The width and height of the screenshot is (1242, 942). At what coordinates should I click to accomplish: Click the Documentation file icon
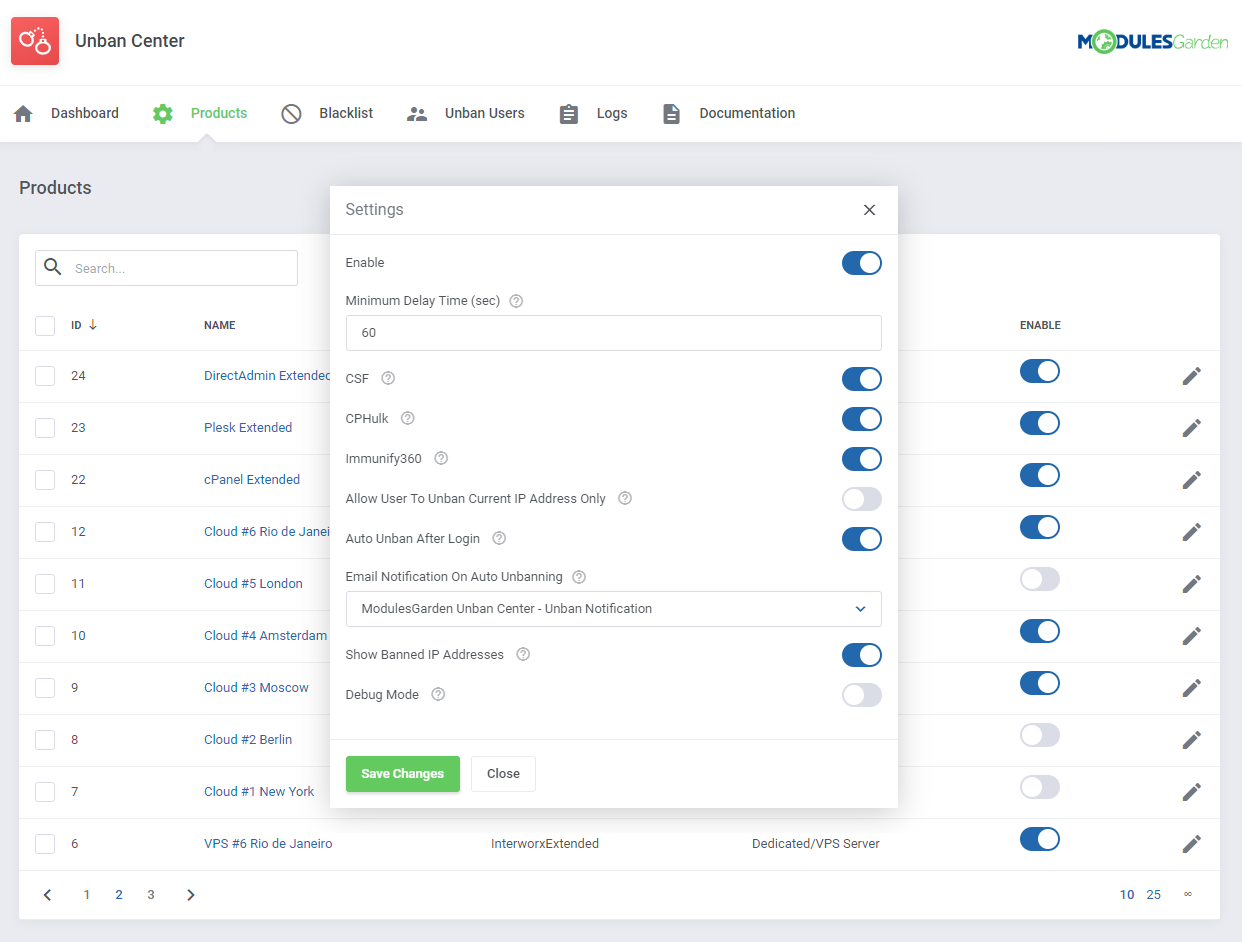(671, 114)
